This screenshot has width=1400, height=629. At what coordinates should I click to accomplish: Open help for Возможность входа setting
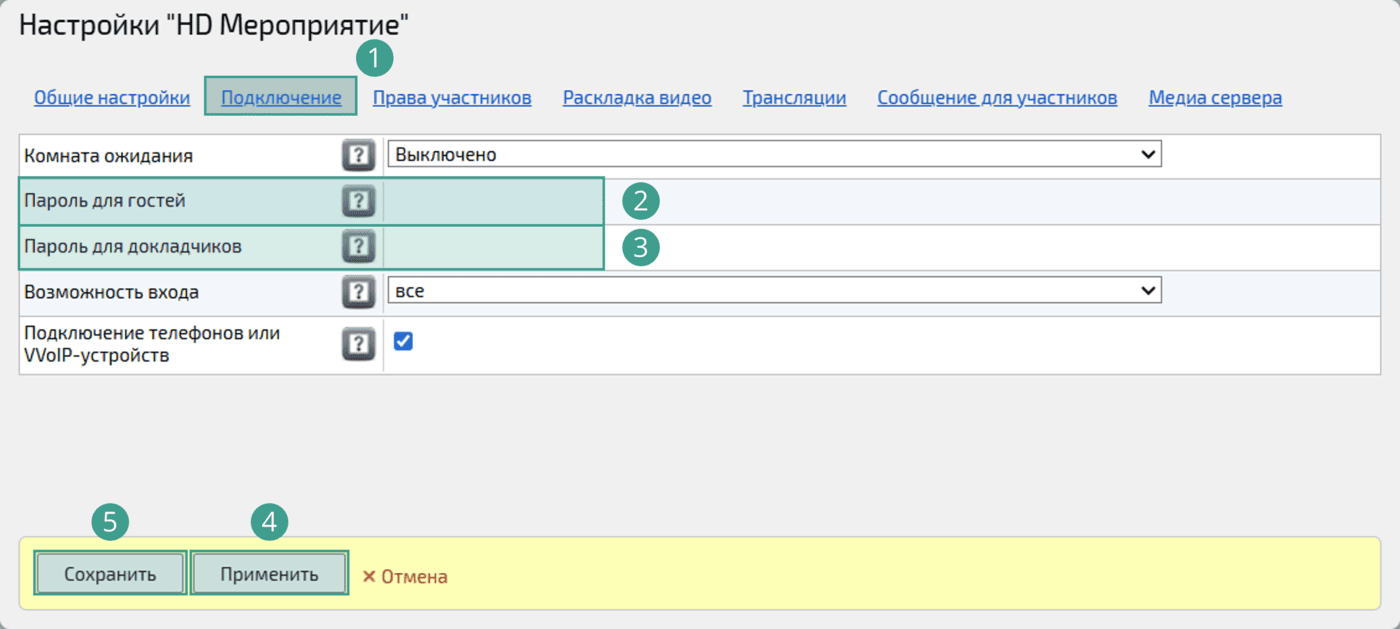358,292
